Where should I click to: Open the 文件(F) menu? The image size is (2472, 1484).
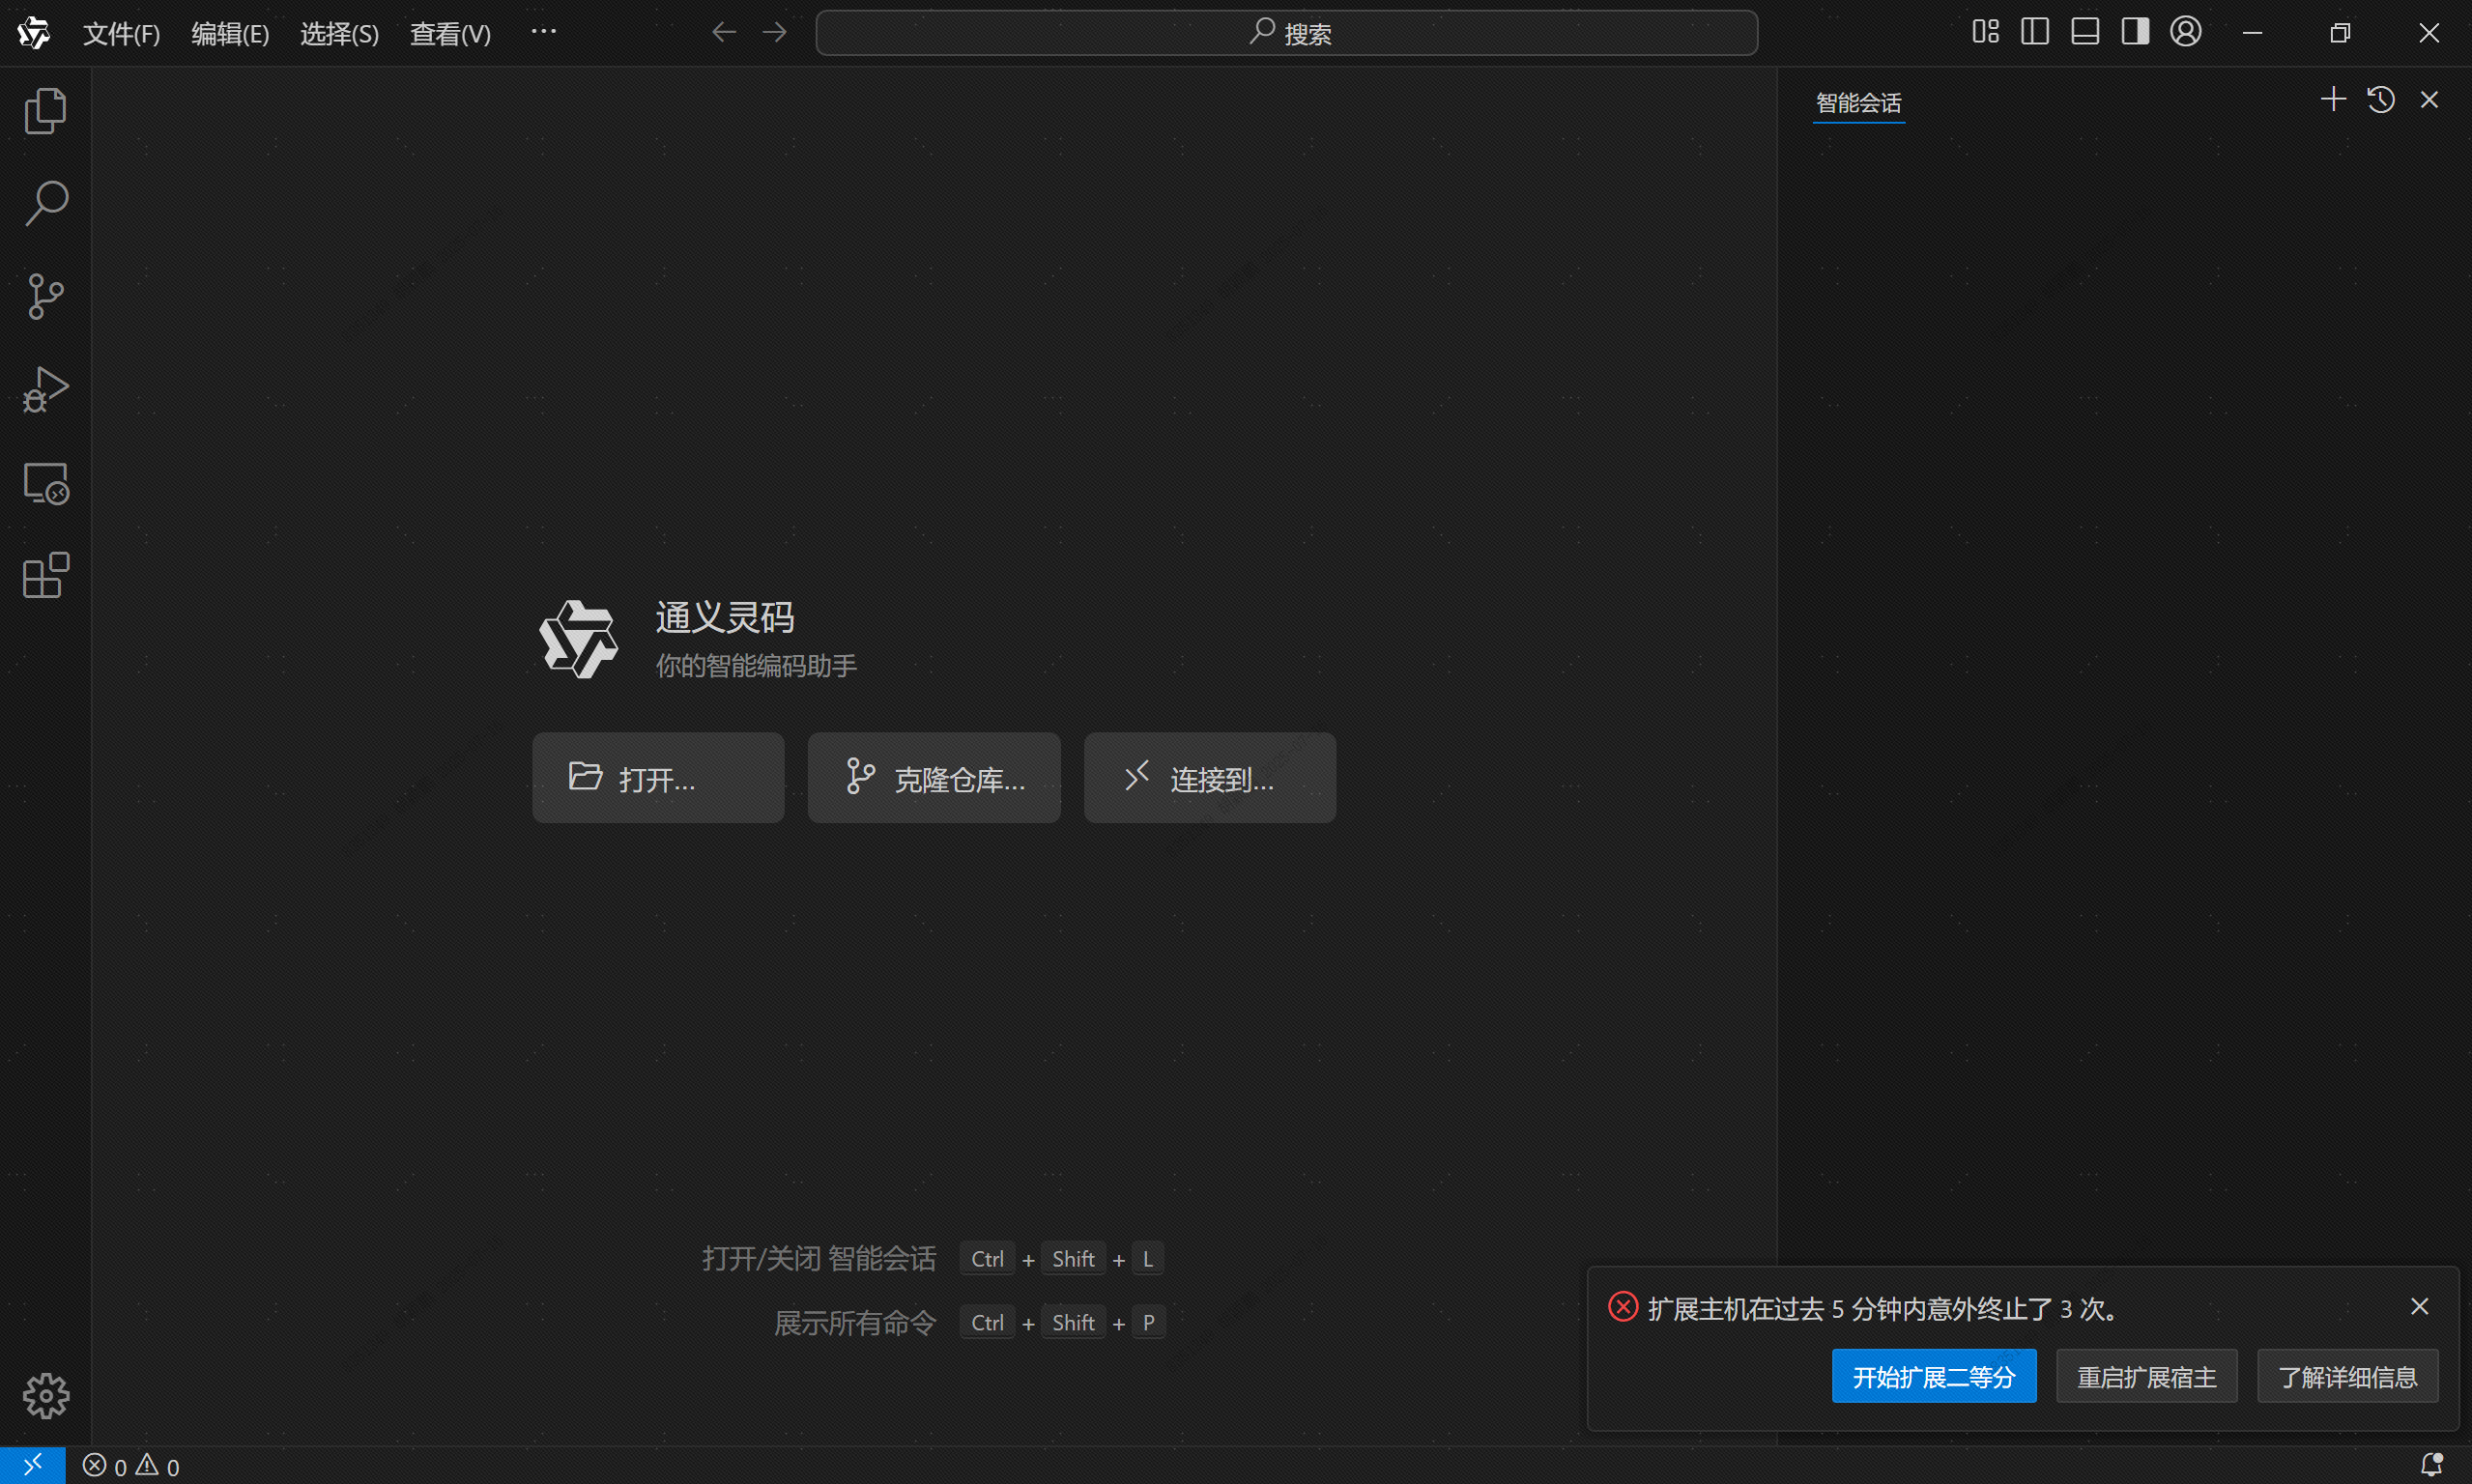coord(121,34)
